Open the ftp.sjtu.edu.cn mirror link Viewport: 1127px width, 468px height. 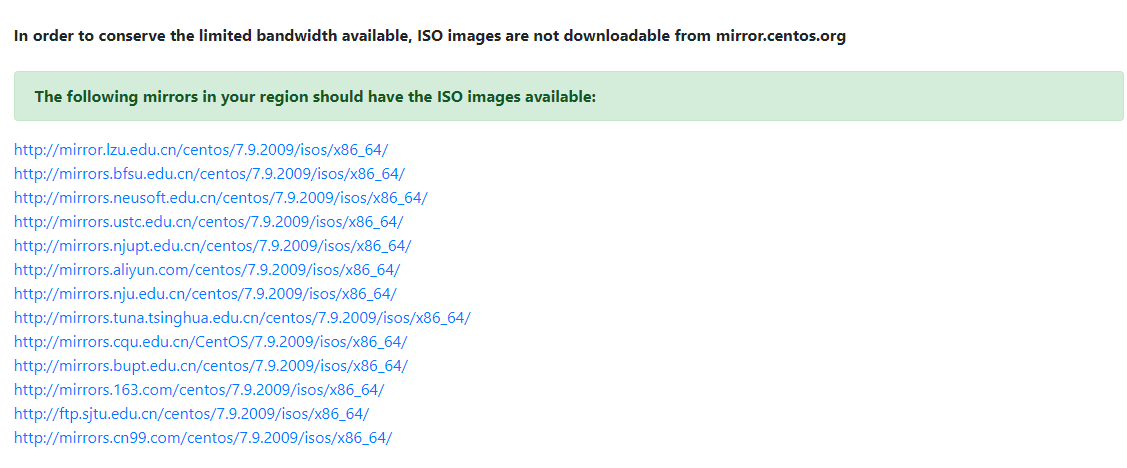(x=191, y=413)
